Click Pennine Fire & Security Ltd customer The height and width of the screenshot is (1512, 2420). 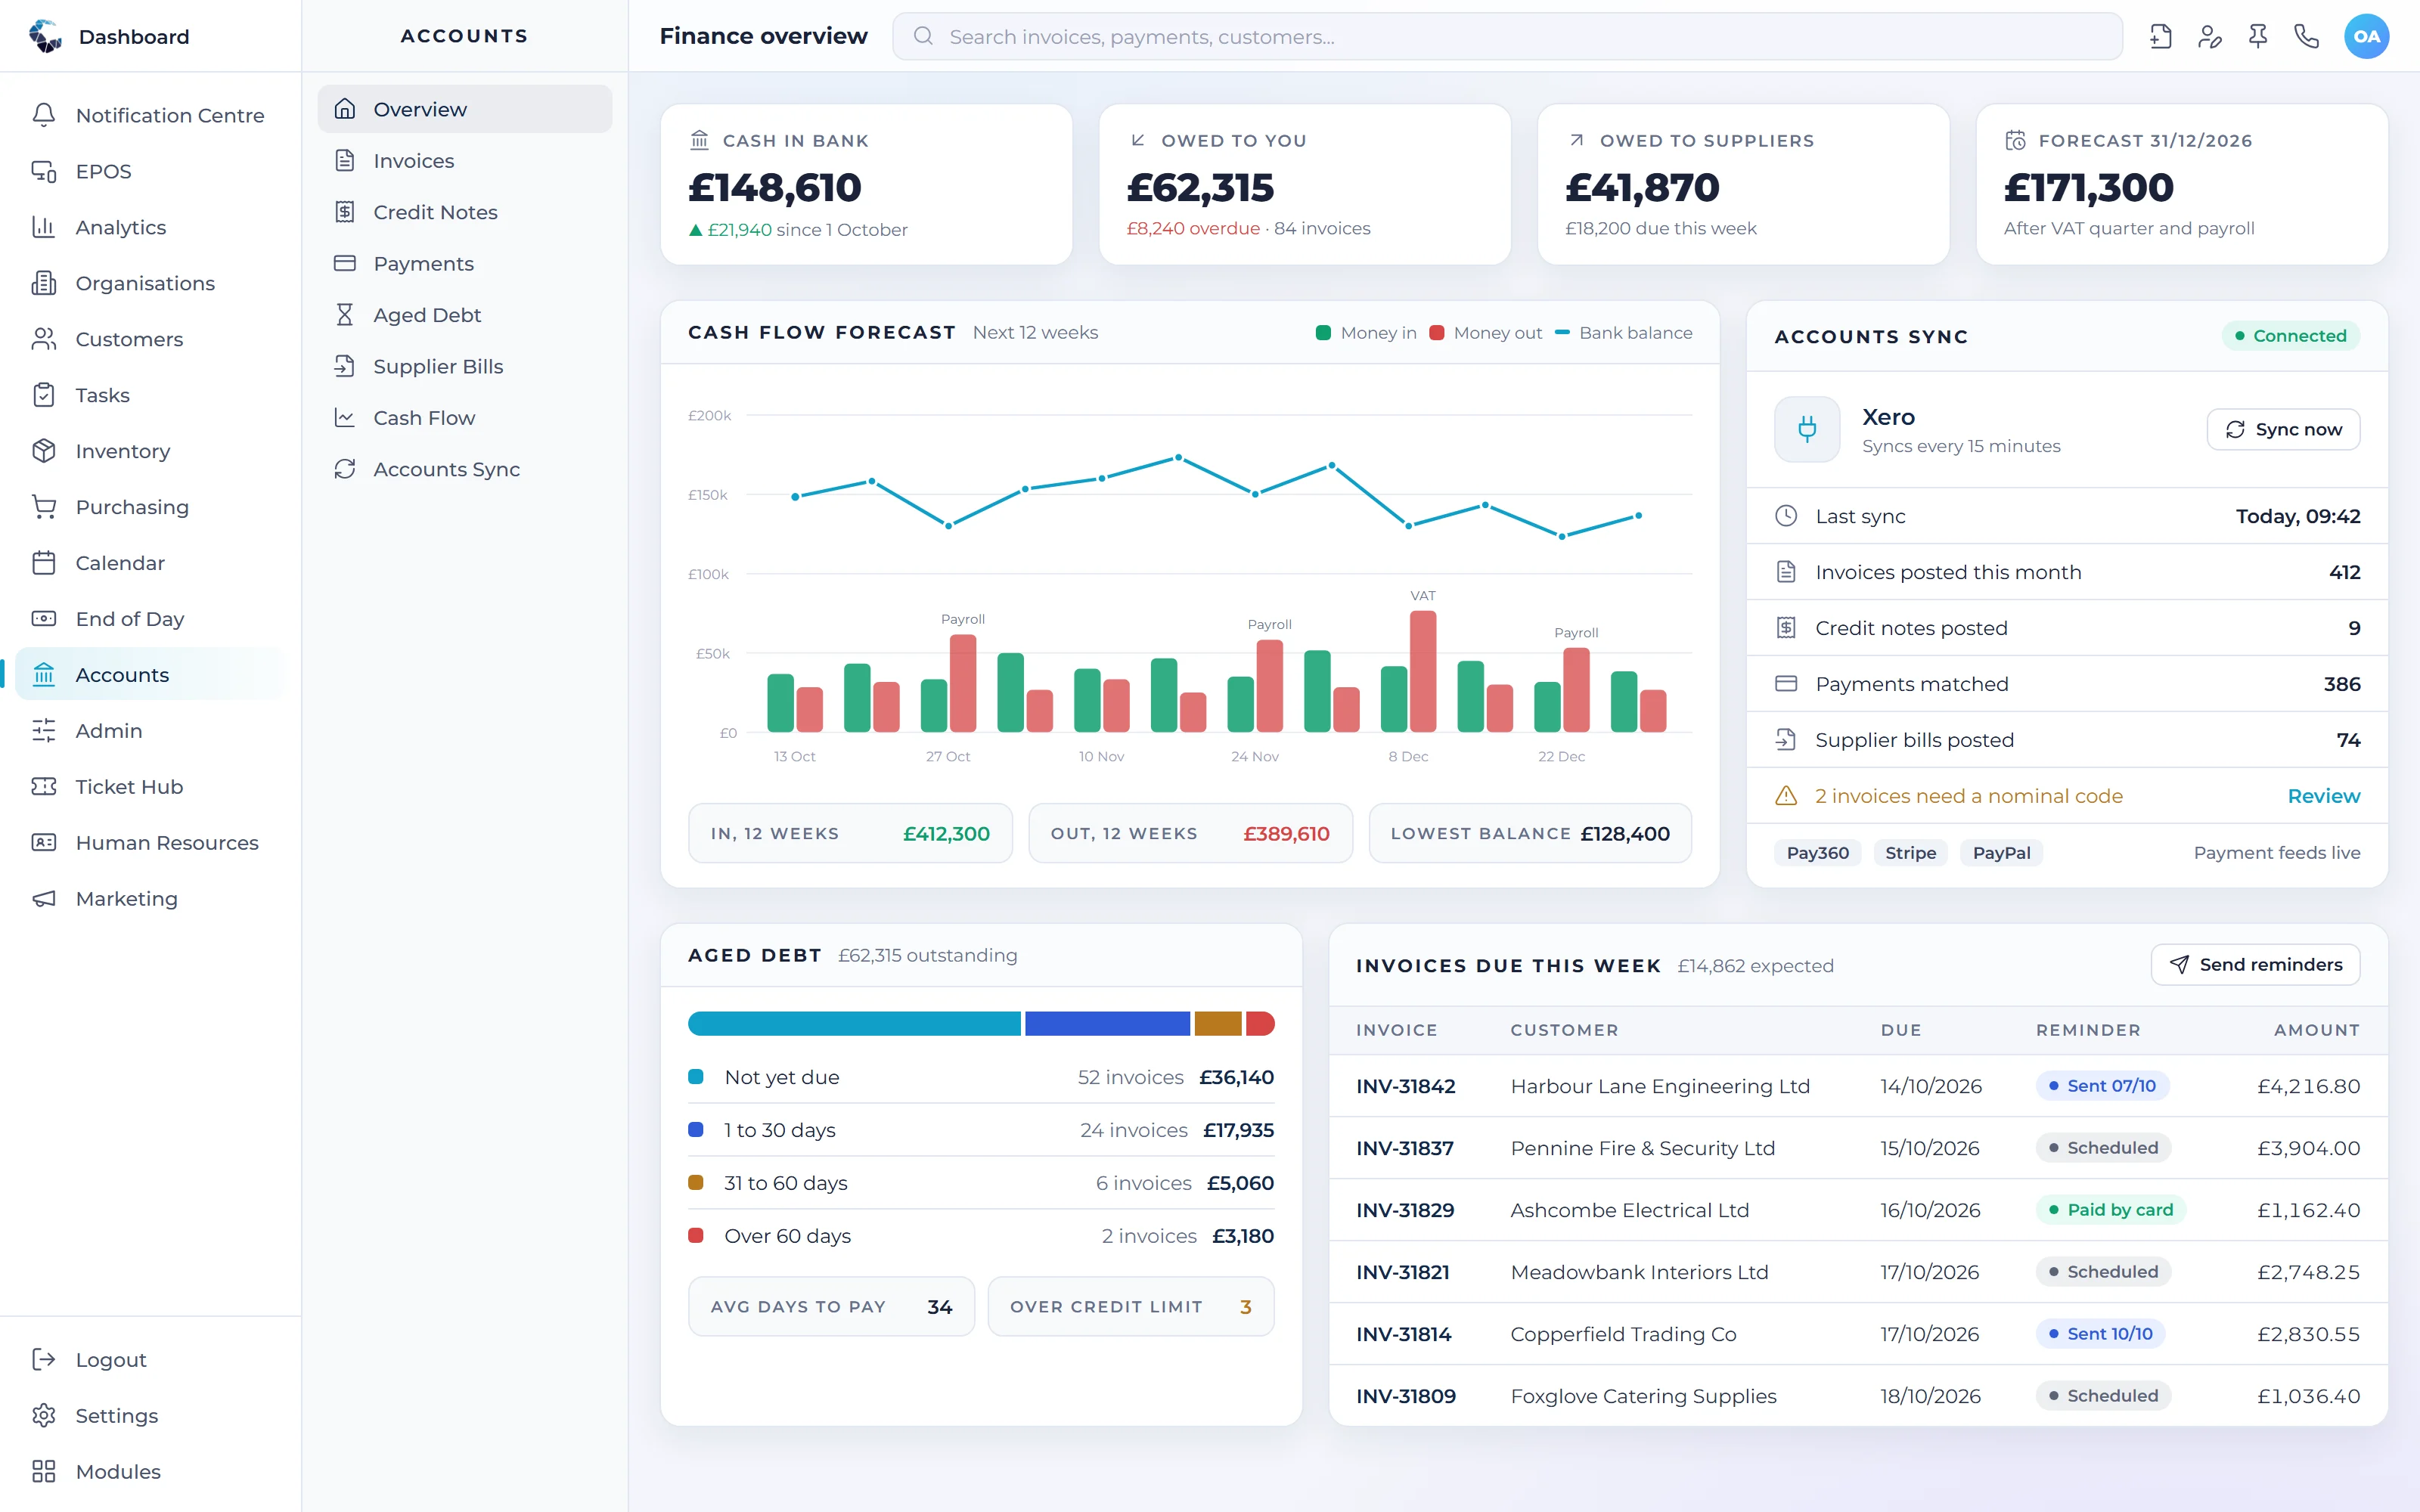tap(1643, 1148)
